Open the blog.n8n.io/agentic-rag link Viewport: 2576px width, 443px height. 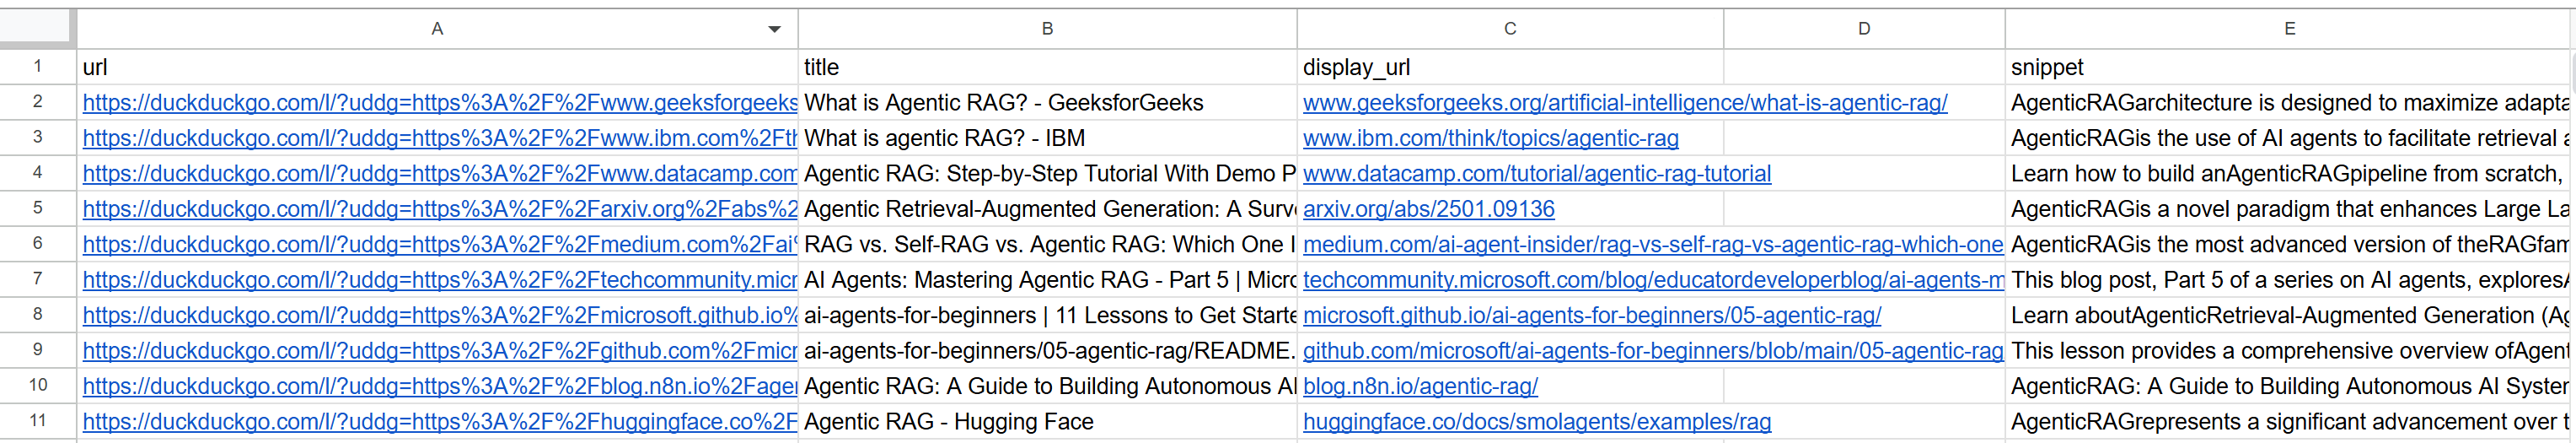(1420, 387)
